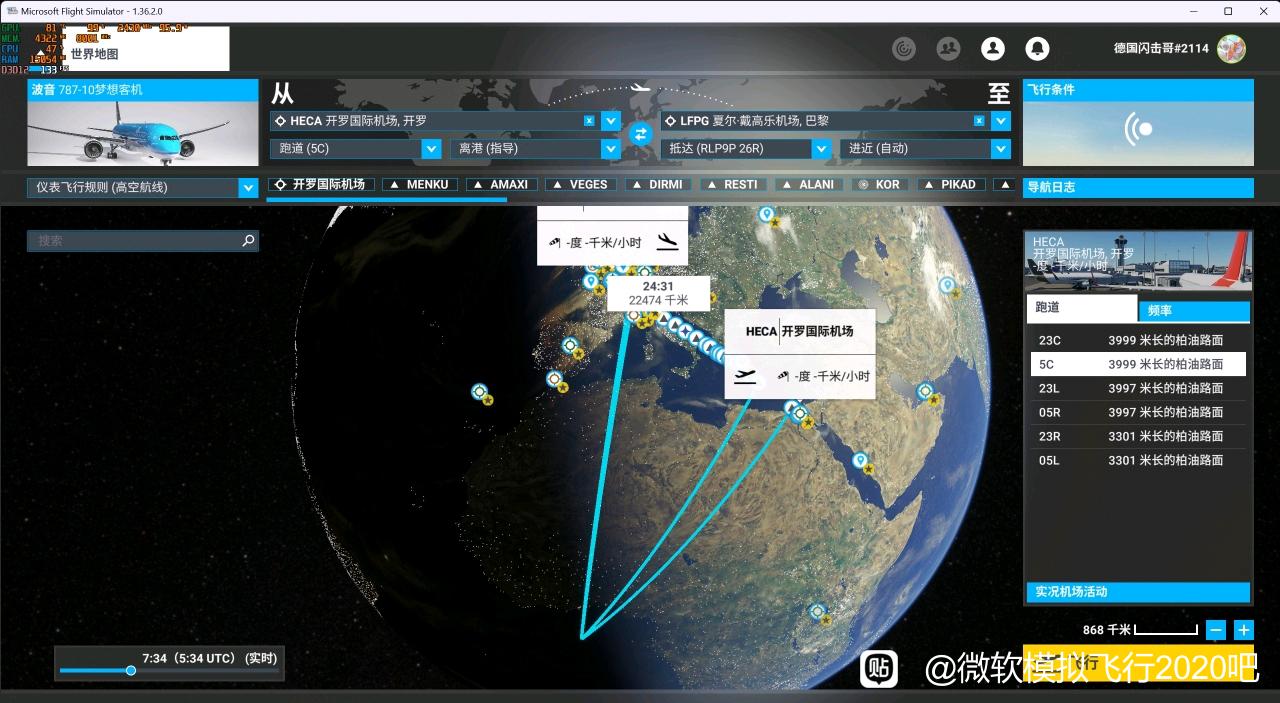Maximize the Microsoft Flight Simulator window
The width and height of the screenshot is (1280, 703).
1228,11
